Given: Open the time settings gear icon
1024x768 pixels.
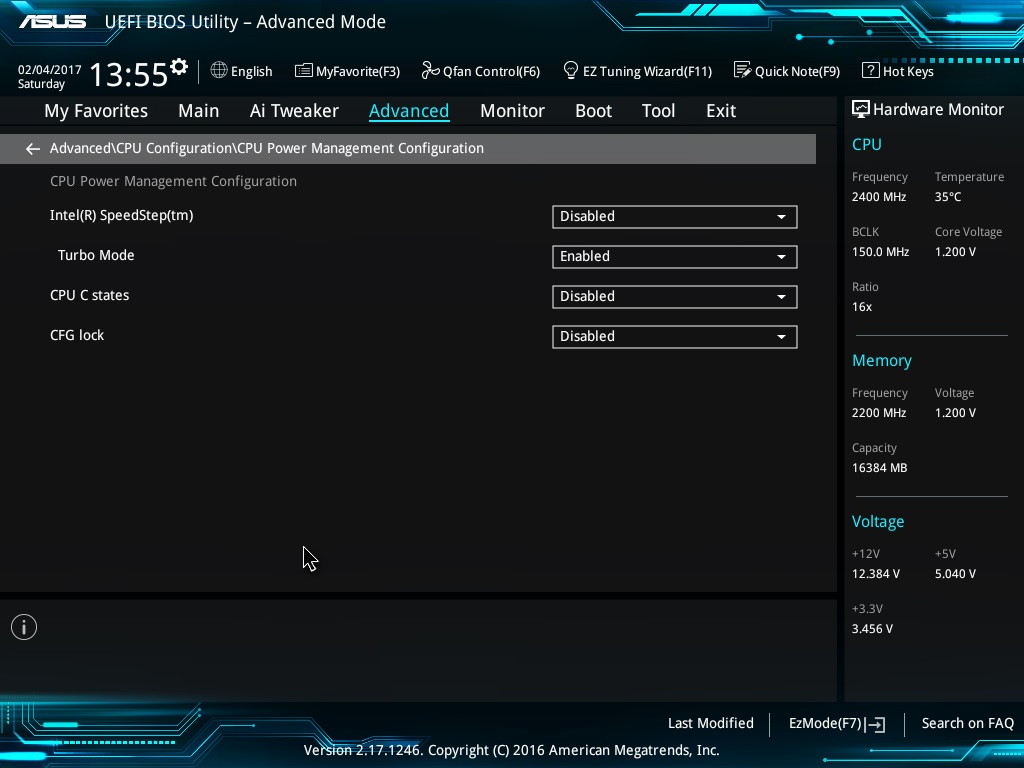Looking at the screenshot, I should 179,67.
